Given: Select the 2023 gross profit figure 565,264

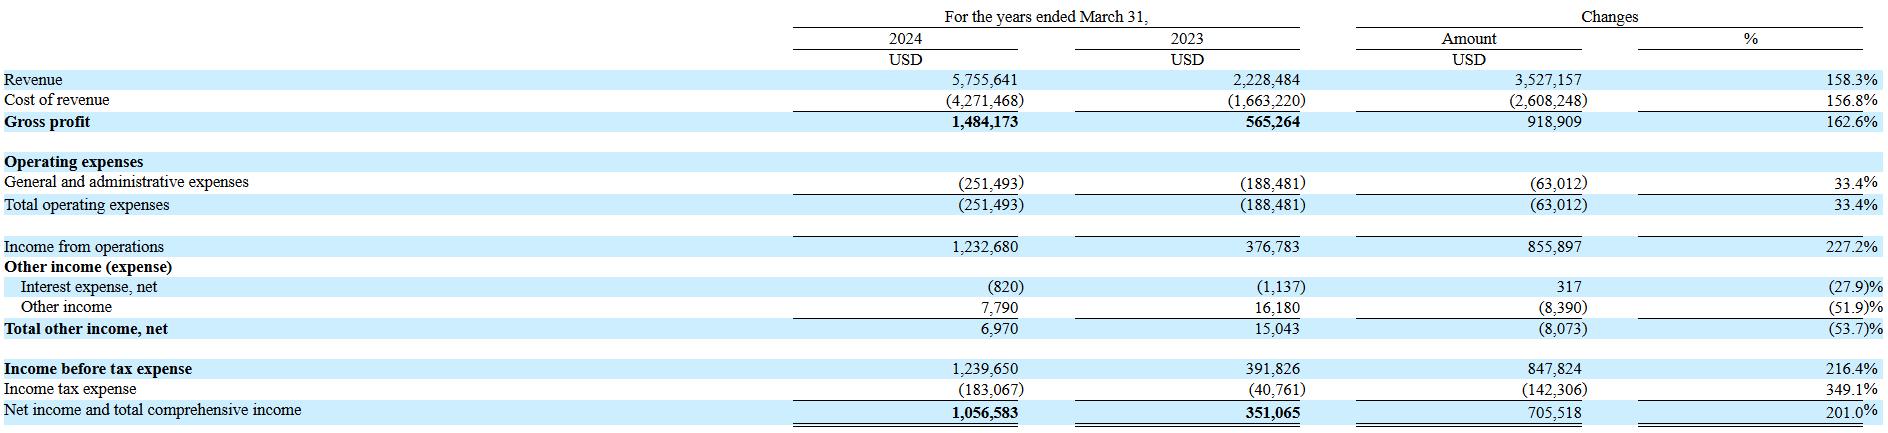Looking at the screenshot, I should 1272,122.
